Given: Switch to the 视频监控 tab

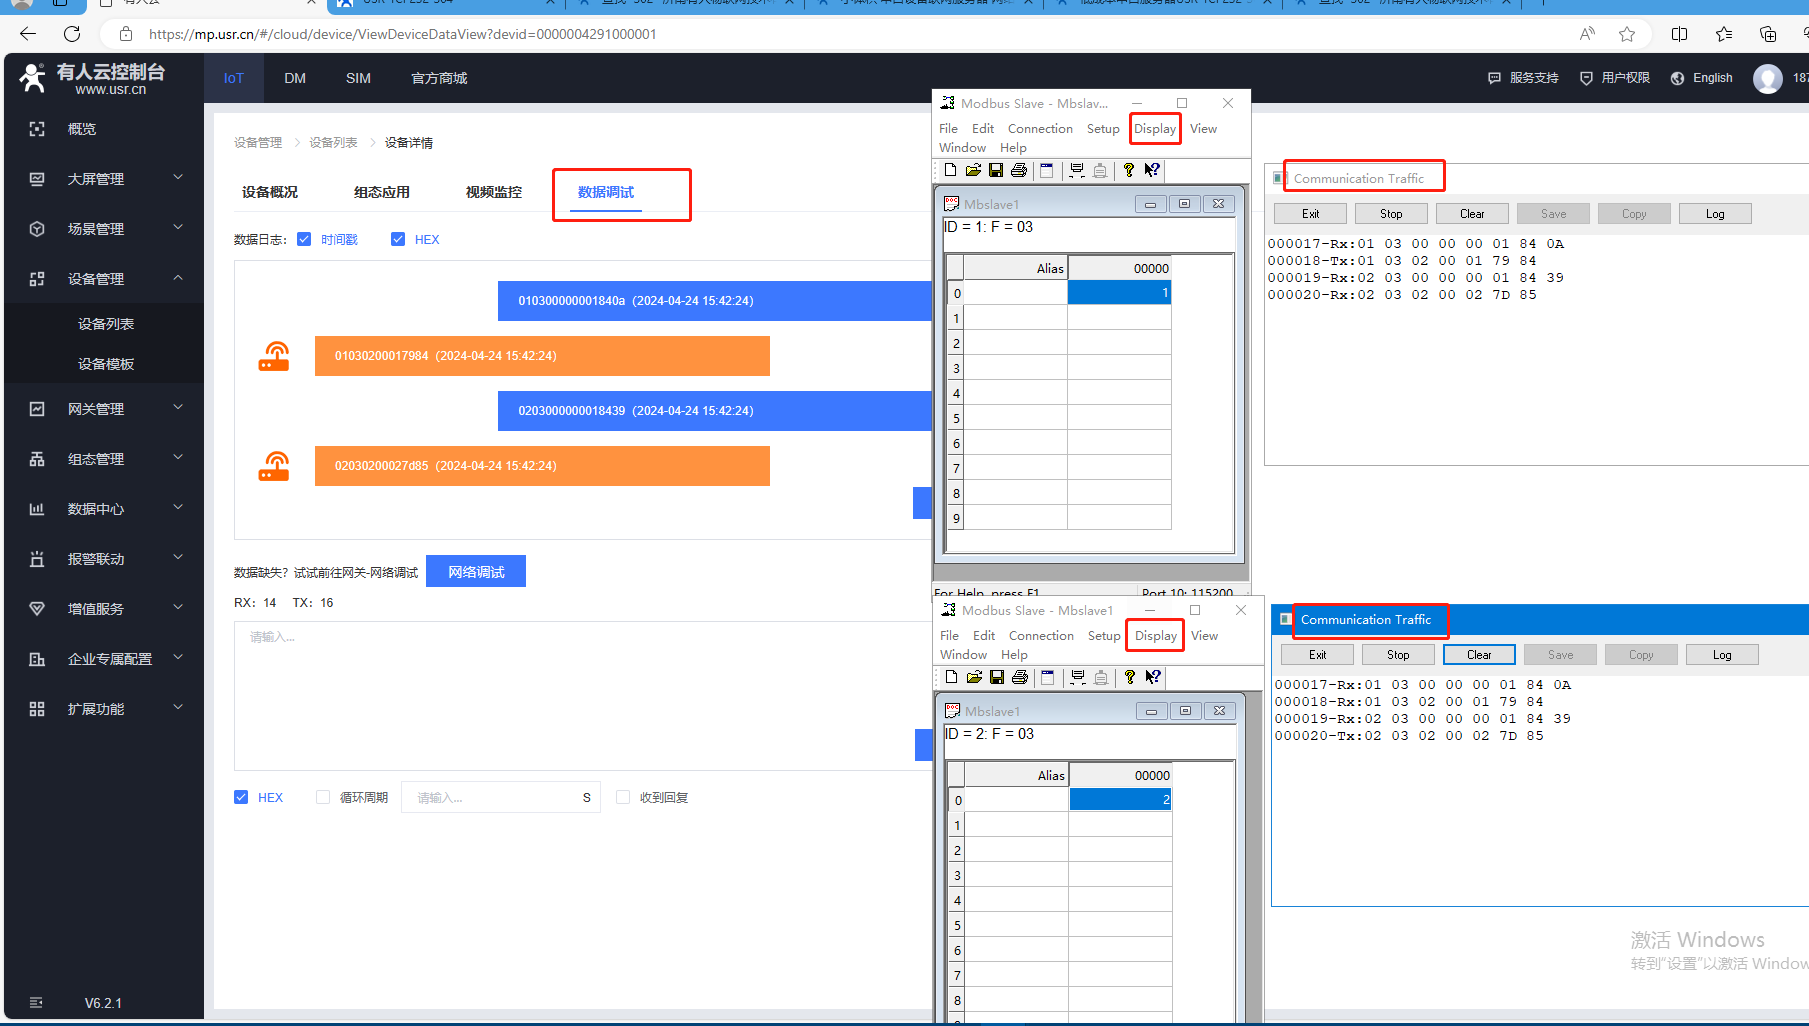Looking at the screenshot, I should (493, 192).
